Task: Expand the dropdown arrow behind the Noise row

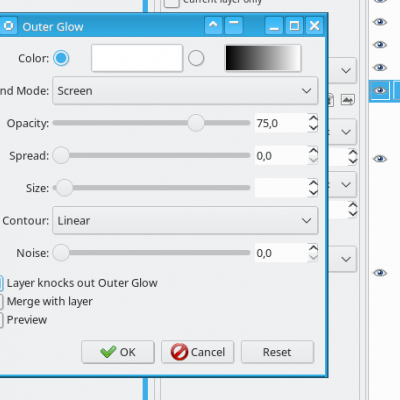Action: coord(346,259)
